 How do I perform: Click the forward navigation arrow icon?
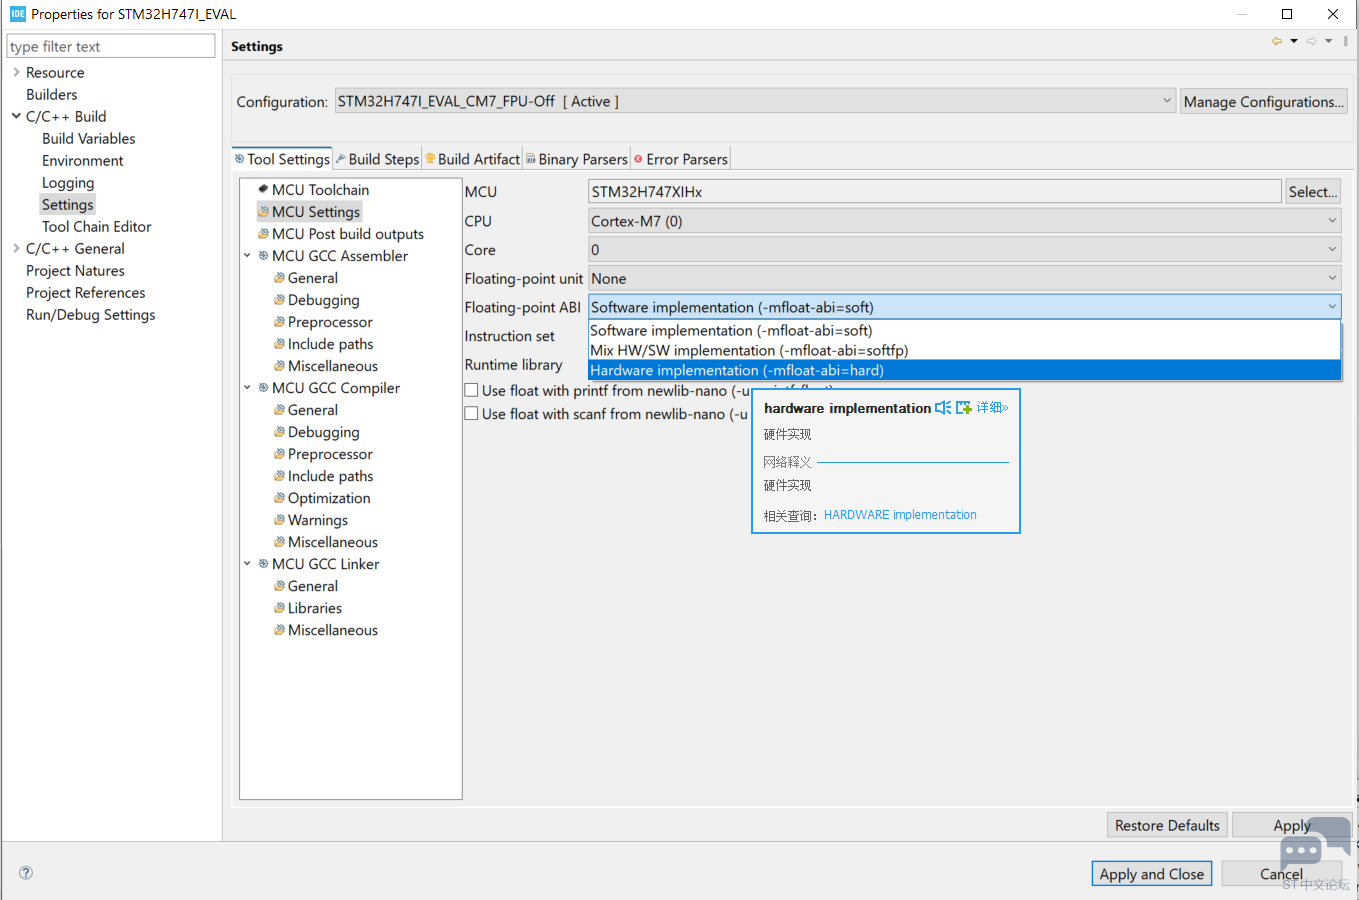(1312, 41)
